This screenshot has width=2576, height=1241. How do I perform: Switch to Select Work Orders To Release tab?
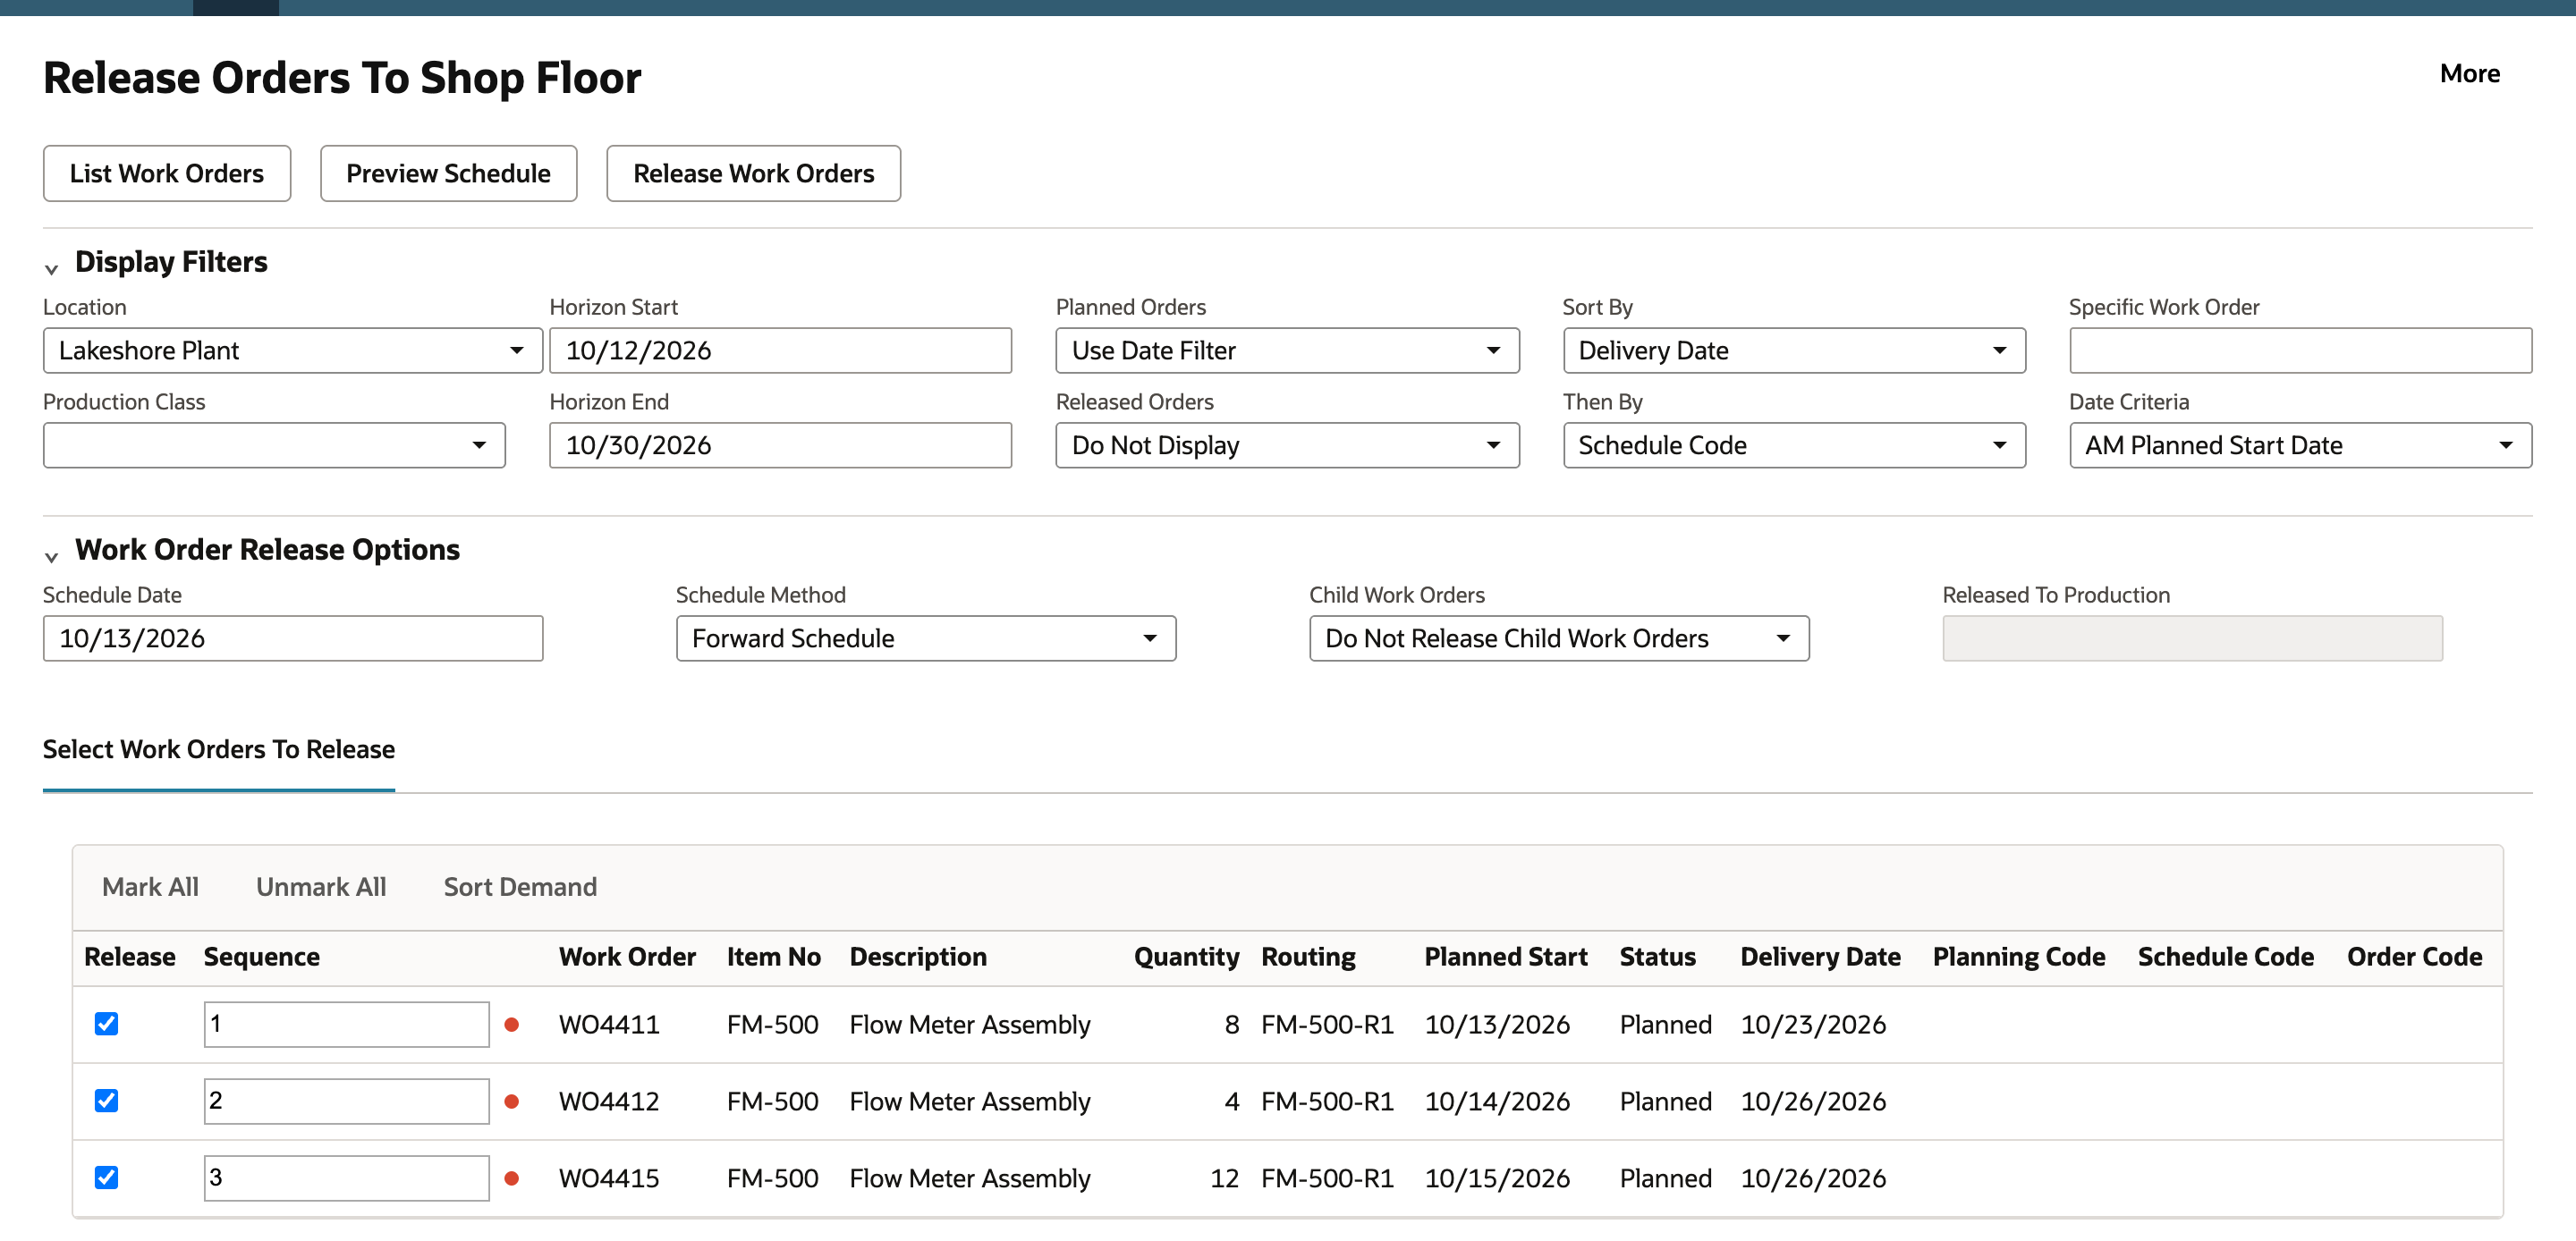tap(219, 749)
